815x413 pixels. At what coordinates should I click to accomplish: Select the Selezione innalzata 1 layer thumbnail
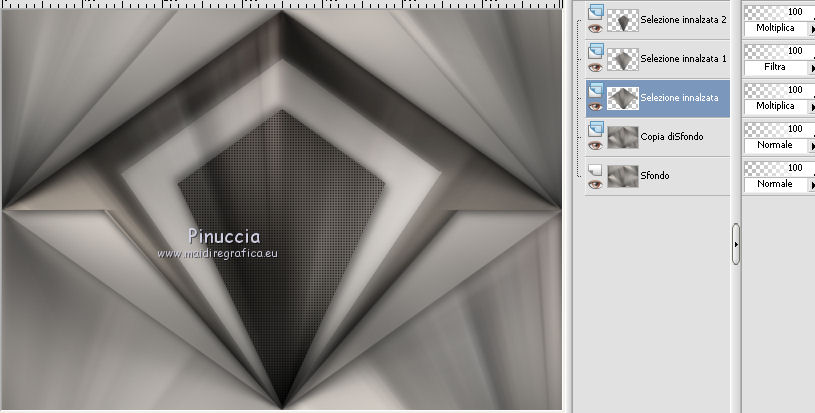pyautogui.click(x=623, y=59)
